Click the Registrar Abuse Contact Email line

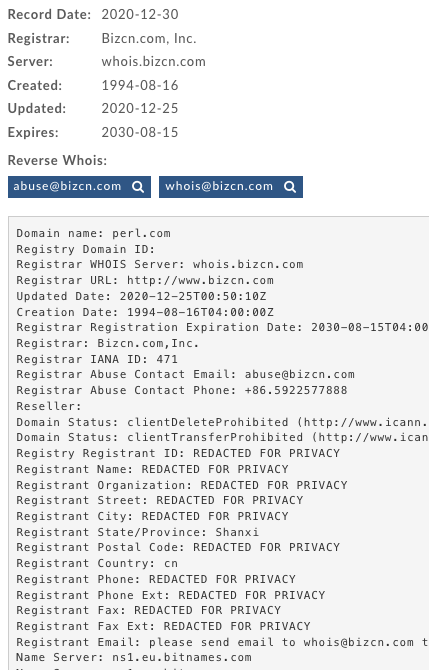pos(185,374)
